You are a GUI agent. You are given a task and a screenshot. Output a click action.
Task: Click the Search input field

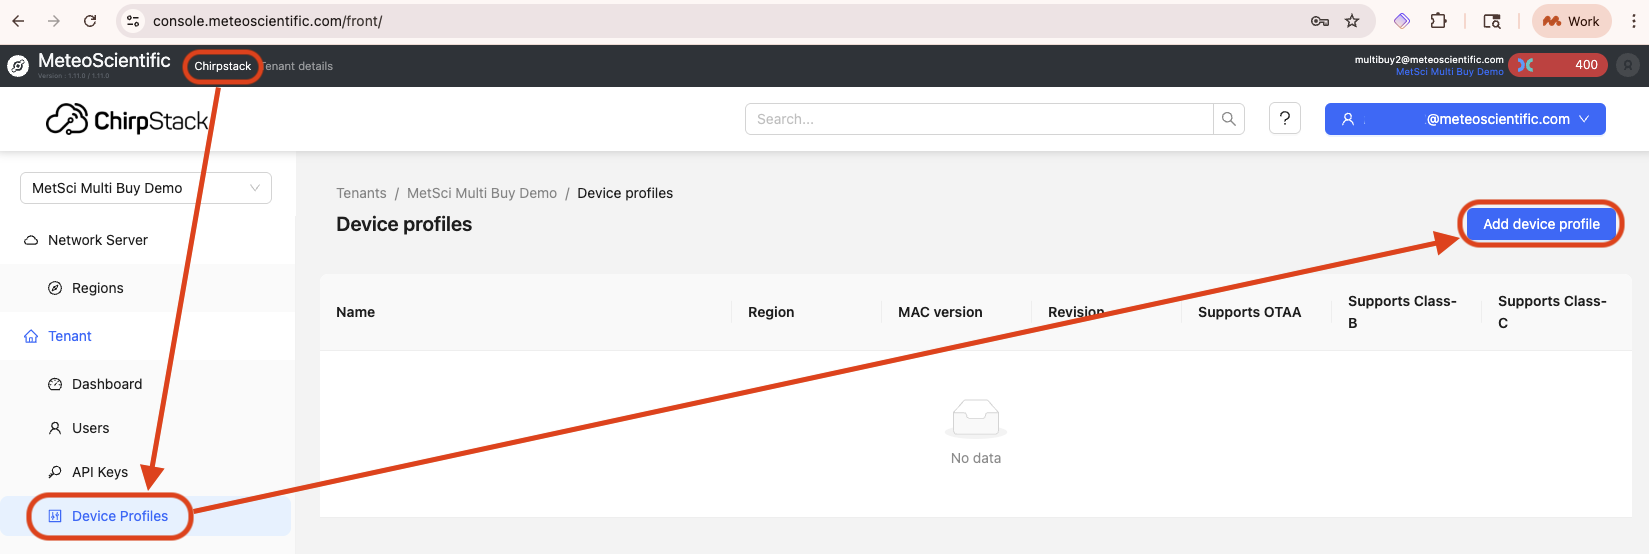pyautogui.click(x=978, y=119)
